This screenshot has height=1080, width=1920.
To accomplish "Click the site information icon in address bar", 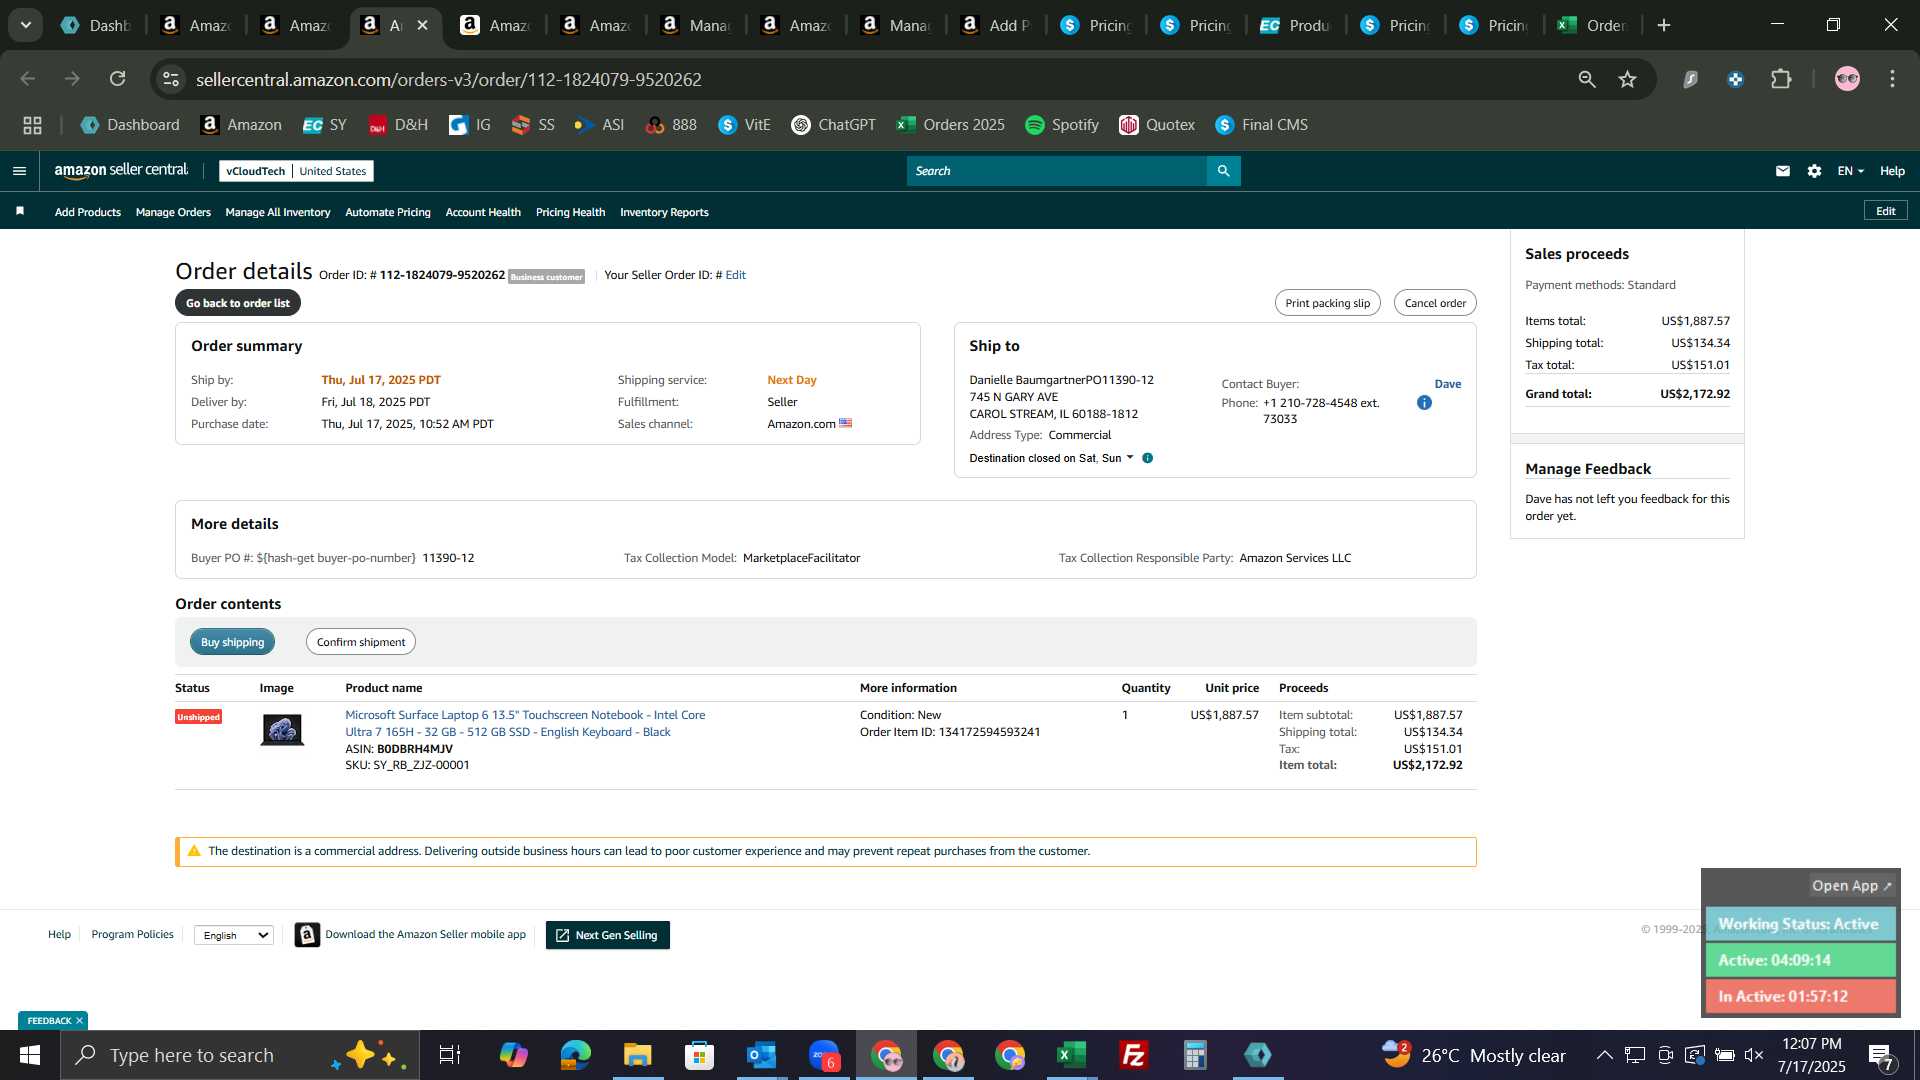I will pyautogui.click(x=172, y=79).
